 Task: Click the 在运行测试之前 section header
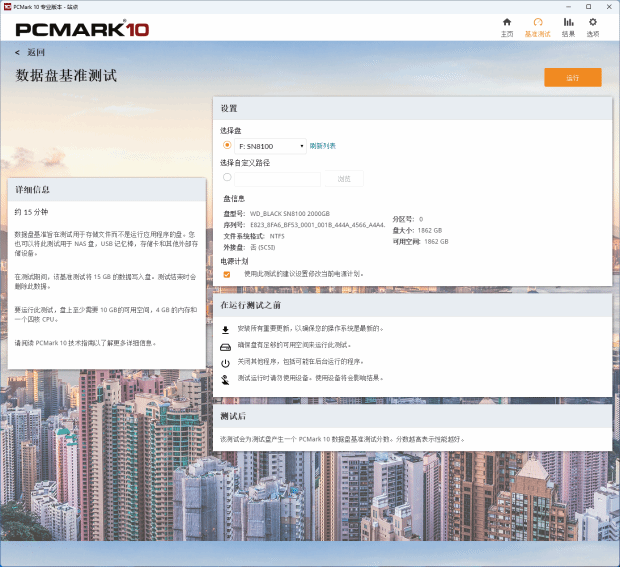pos(412,305)
